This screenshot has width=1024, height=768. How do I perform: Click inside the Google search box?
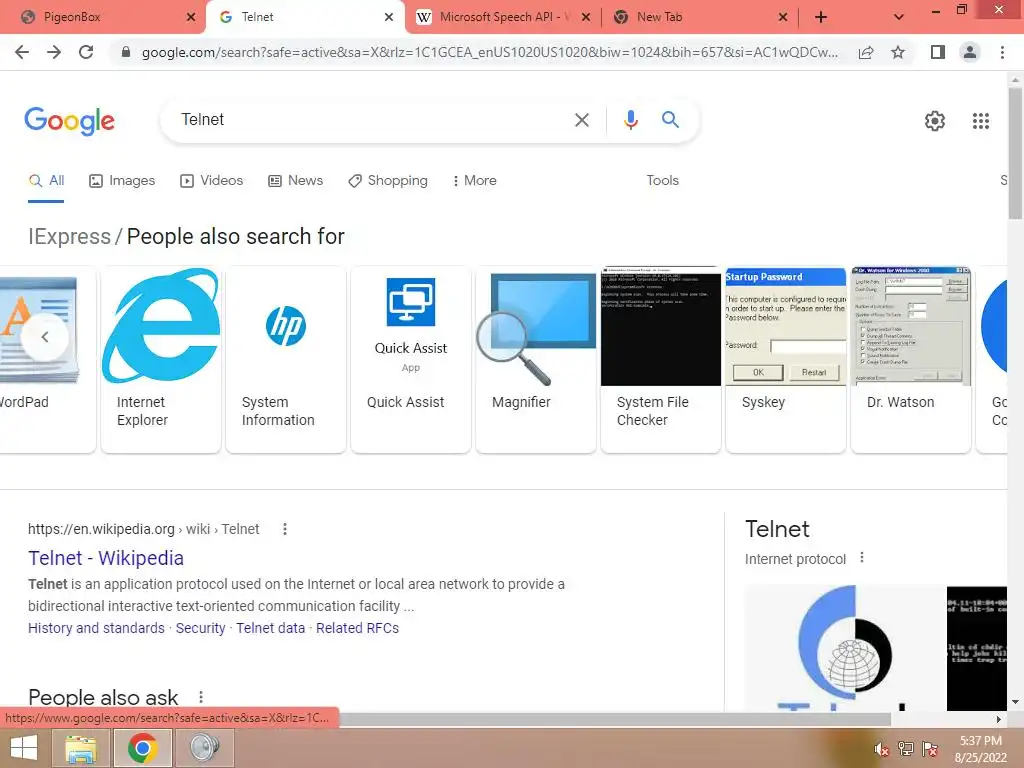tap(372, 120)
